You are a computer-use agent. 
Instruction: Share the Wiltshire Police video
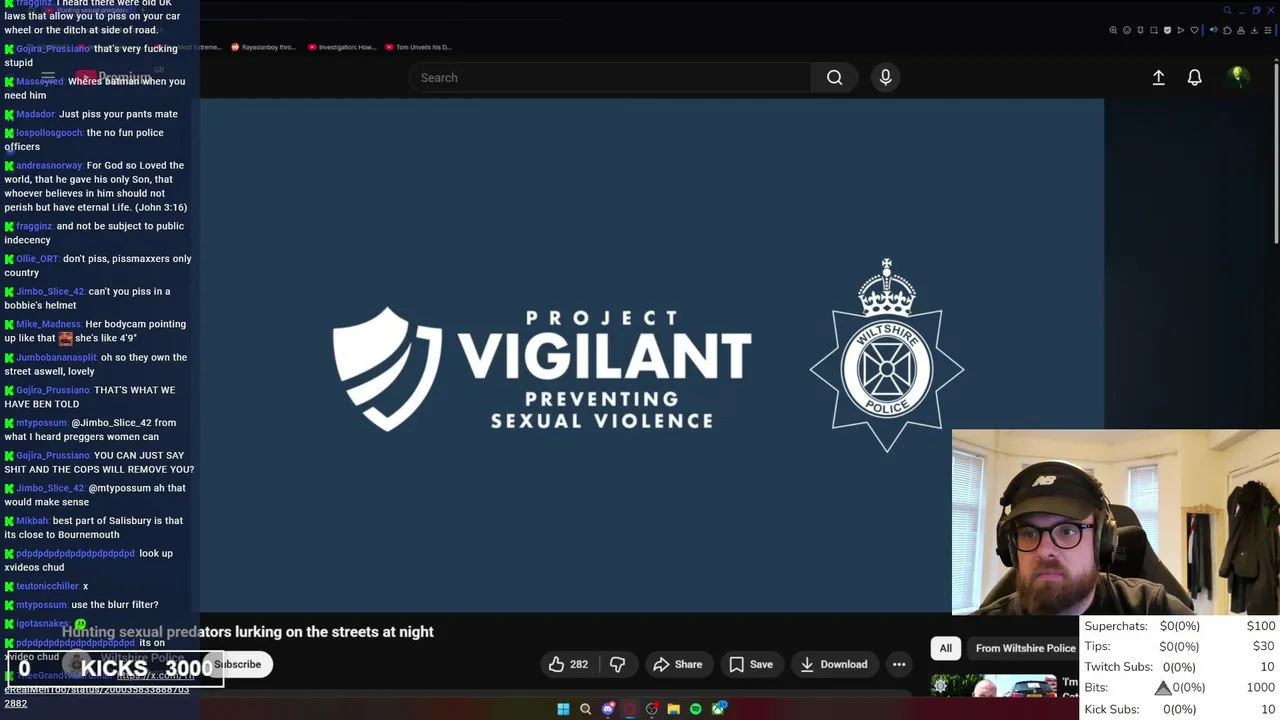pos(678,664)
